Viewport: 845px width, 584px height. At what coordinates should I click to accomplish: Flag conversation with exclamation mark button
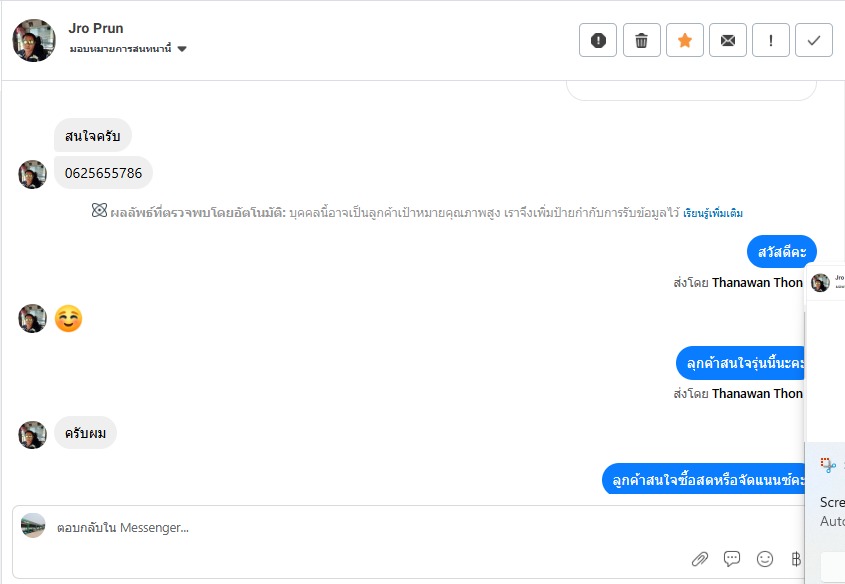click(771, 40)
